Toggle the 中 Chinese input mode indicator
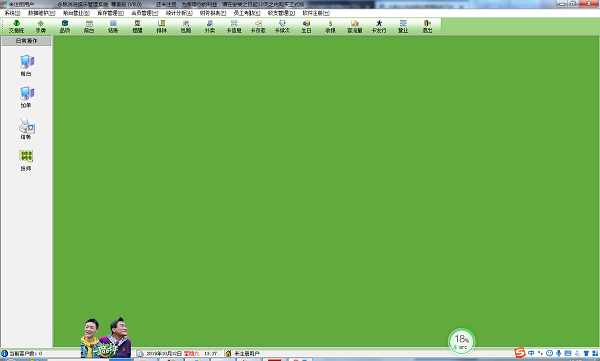600x361 pixels. 531,353
